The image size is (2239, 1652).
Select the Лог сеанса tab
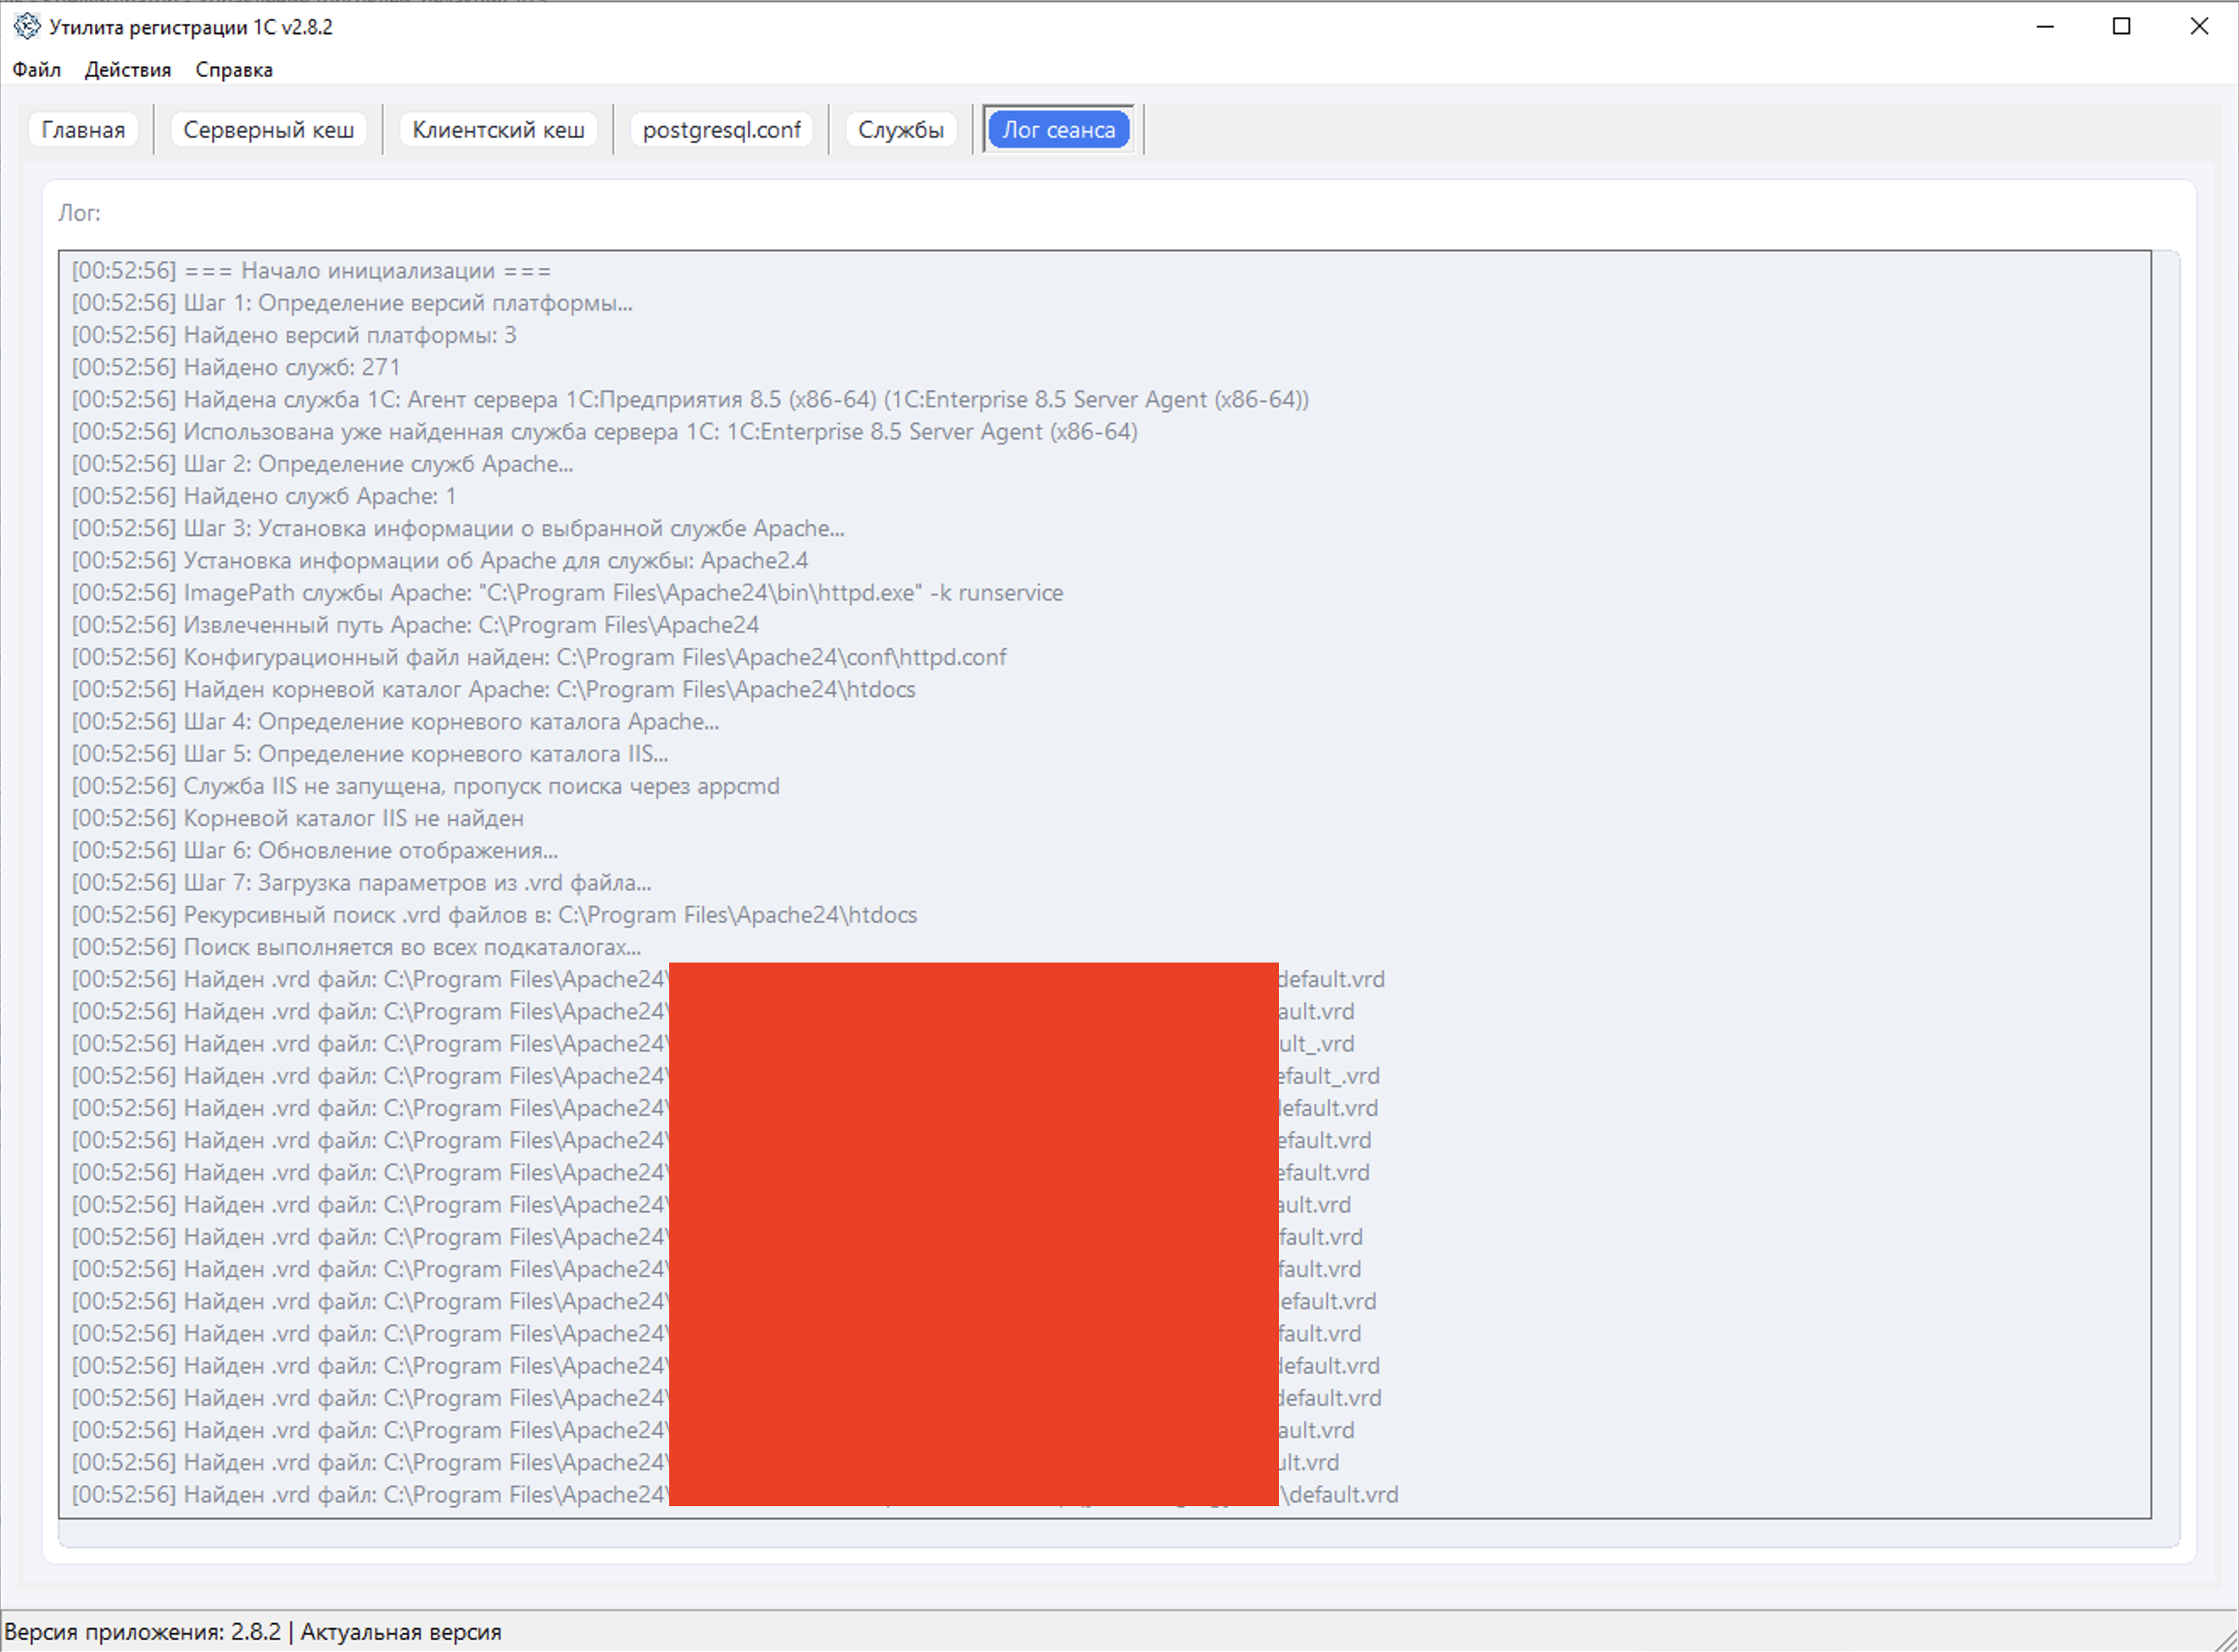pyautogui.click(x=1058, y=130)
